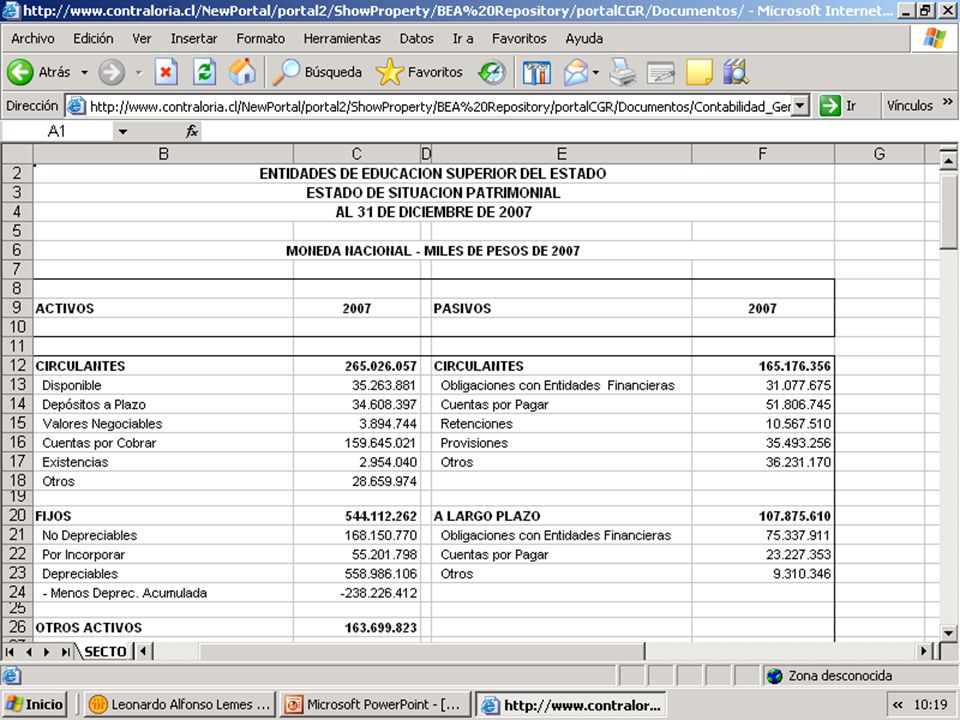960x720 pixels.
Task: Refresh the current page
Action: 204,72
